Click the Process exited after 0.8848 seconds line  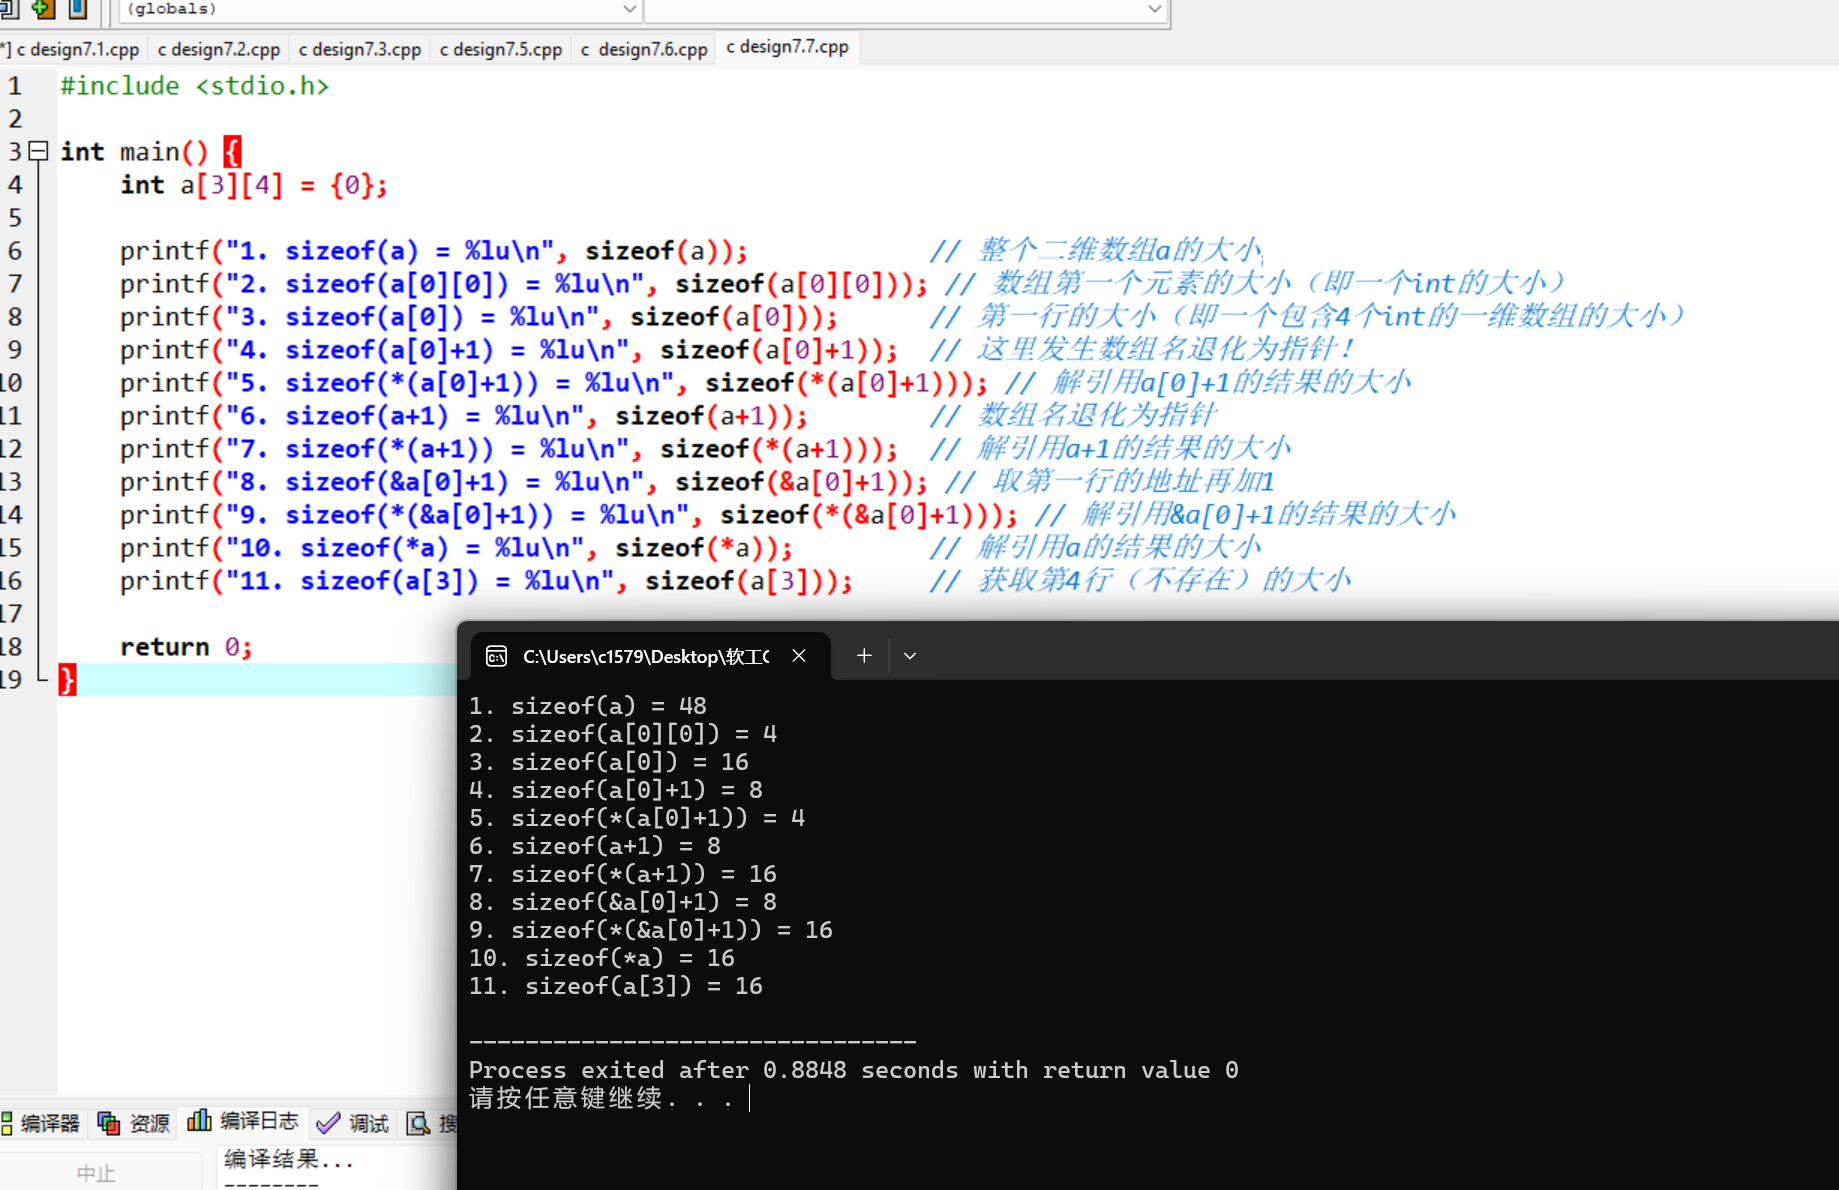(x=854, y=1070)
